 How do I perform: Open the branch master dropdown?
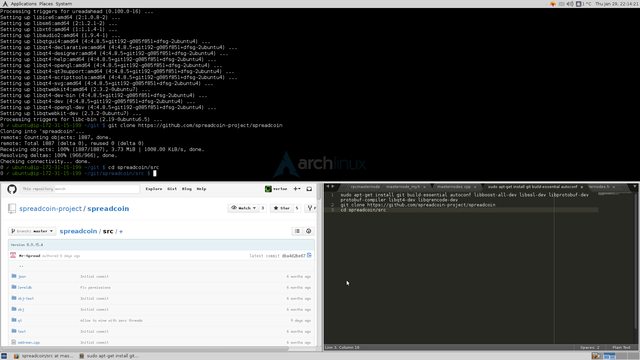[32, 231]
